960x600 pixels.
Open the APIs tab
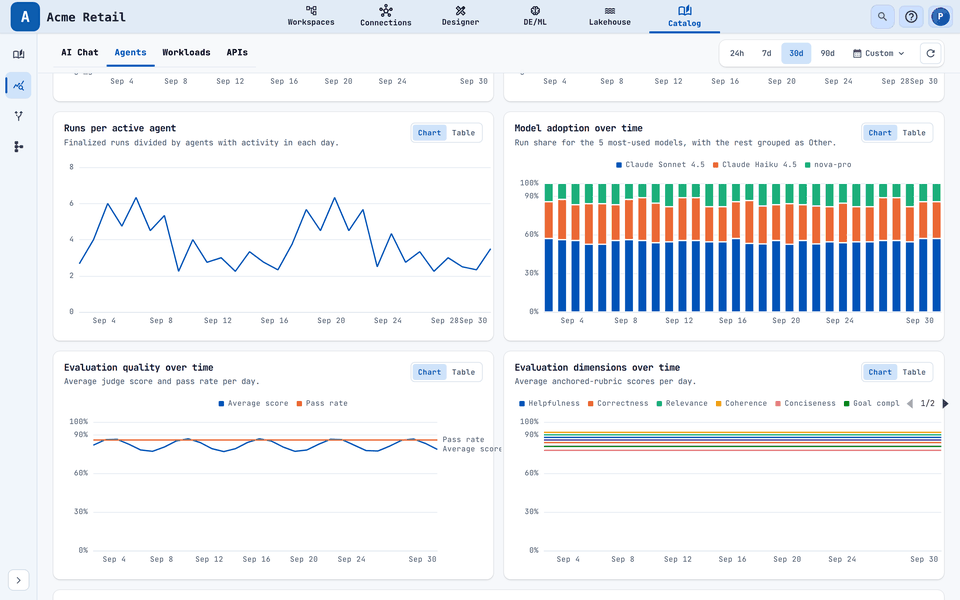237,53
